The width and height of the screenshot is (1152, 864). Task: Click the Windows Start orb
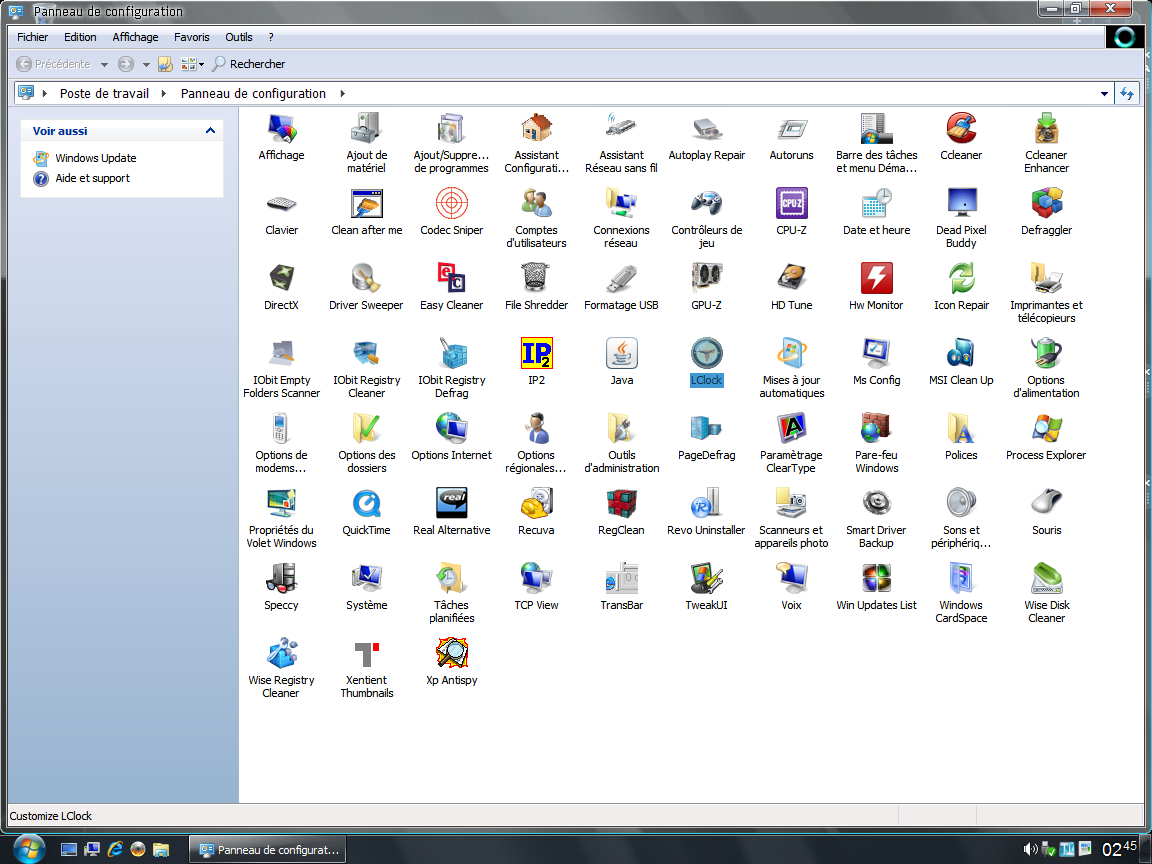tap(27, 849)
